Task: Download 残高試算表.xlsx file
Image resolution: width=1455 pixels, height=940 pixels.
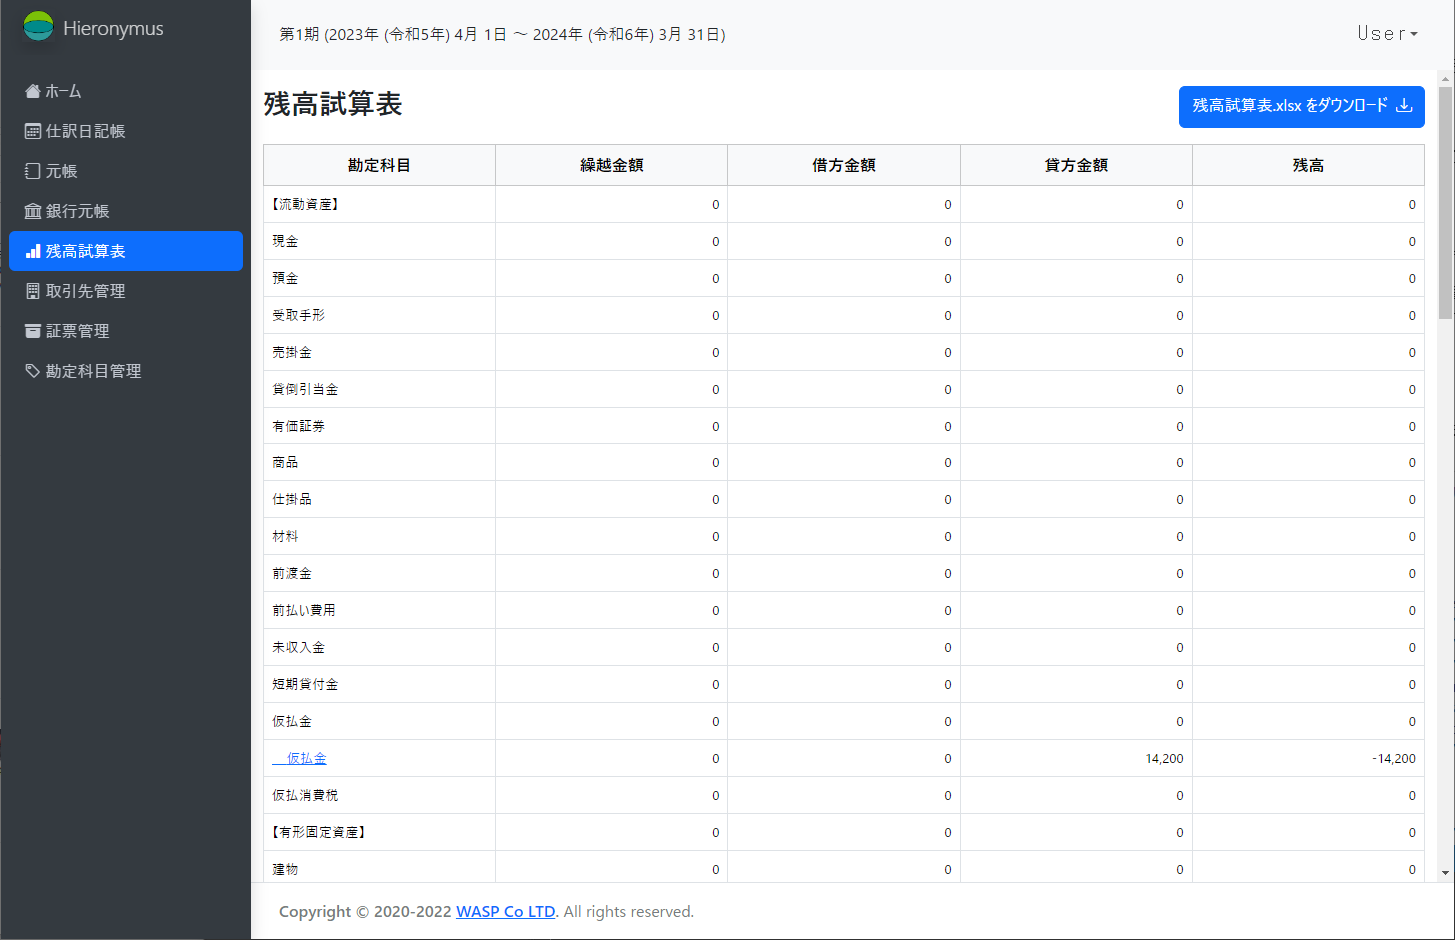Action: pos(1302,106)
